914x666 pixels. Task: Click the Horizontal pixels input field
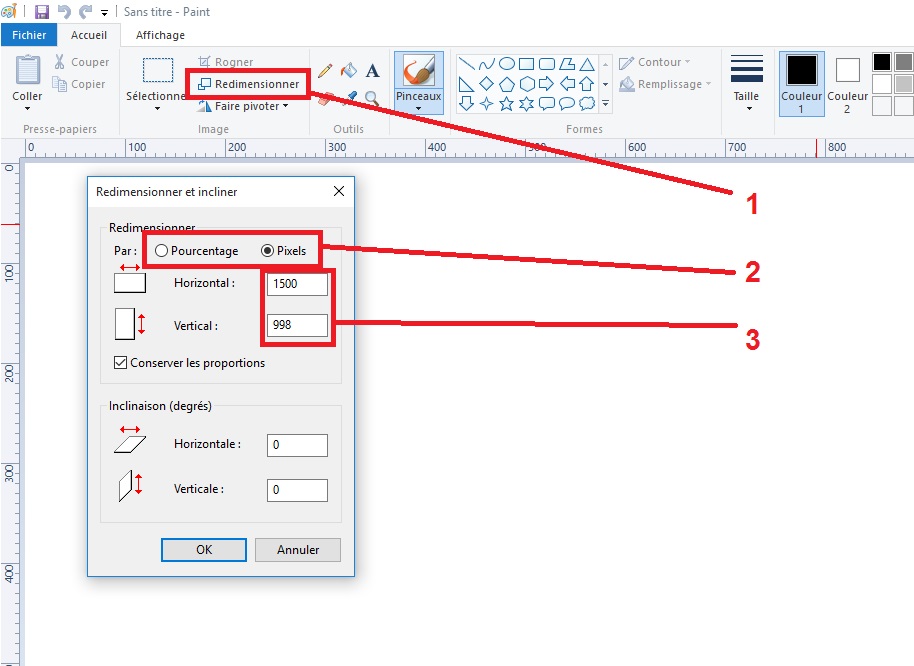297,284
